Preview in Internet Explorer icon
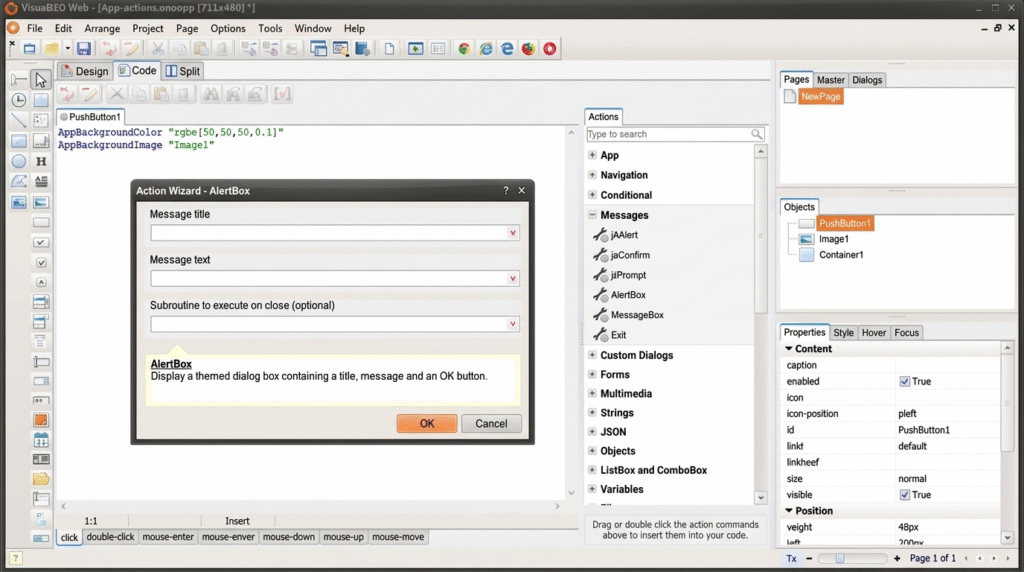The height and width of the screenshot is (572, 1024). pos(486,48)
